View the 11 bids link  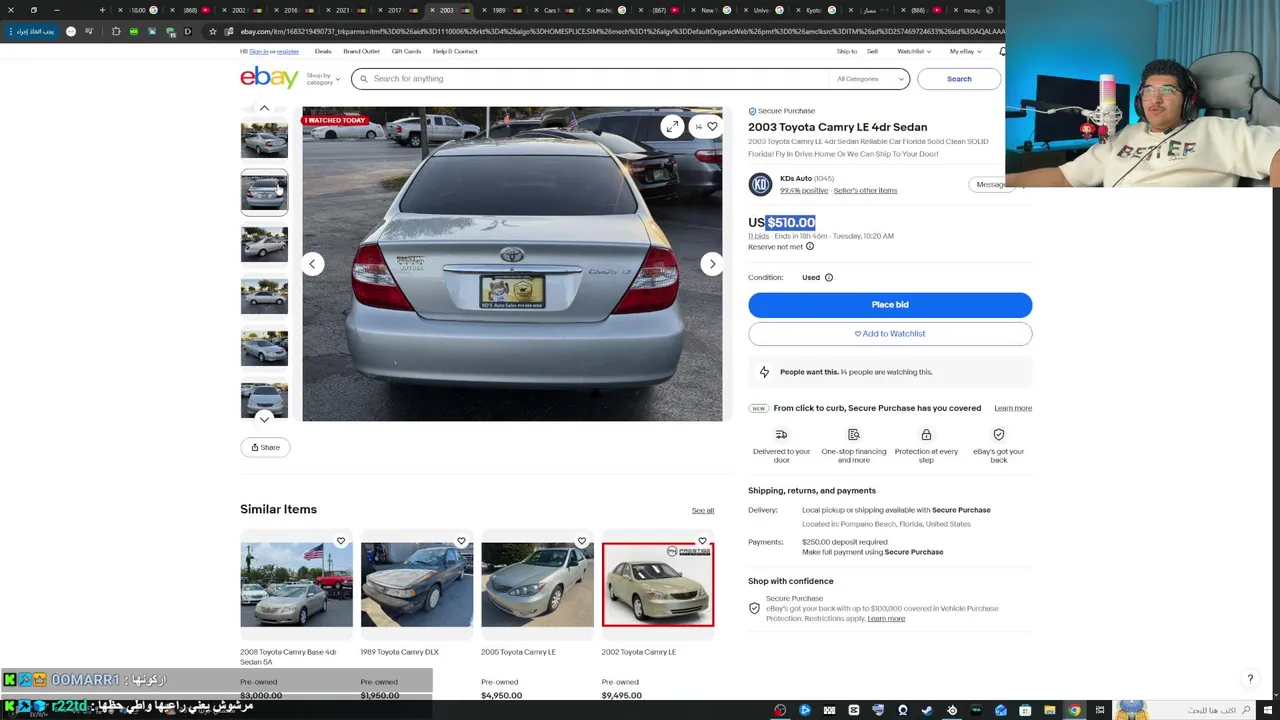[x=758, y=236]
